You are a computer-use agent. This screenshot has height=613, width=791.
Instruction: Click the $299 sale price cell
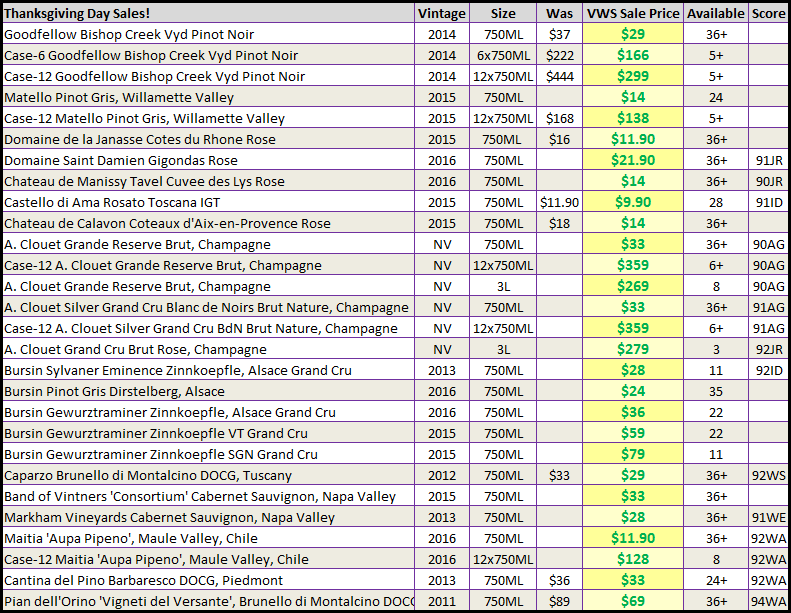click(633, 77)
